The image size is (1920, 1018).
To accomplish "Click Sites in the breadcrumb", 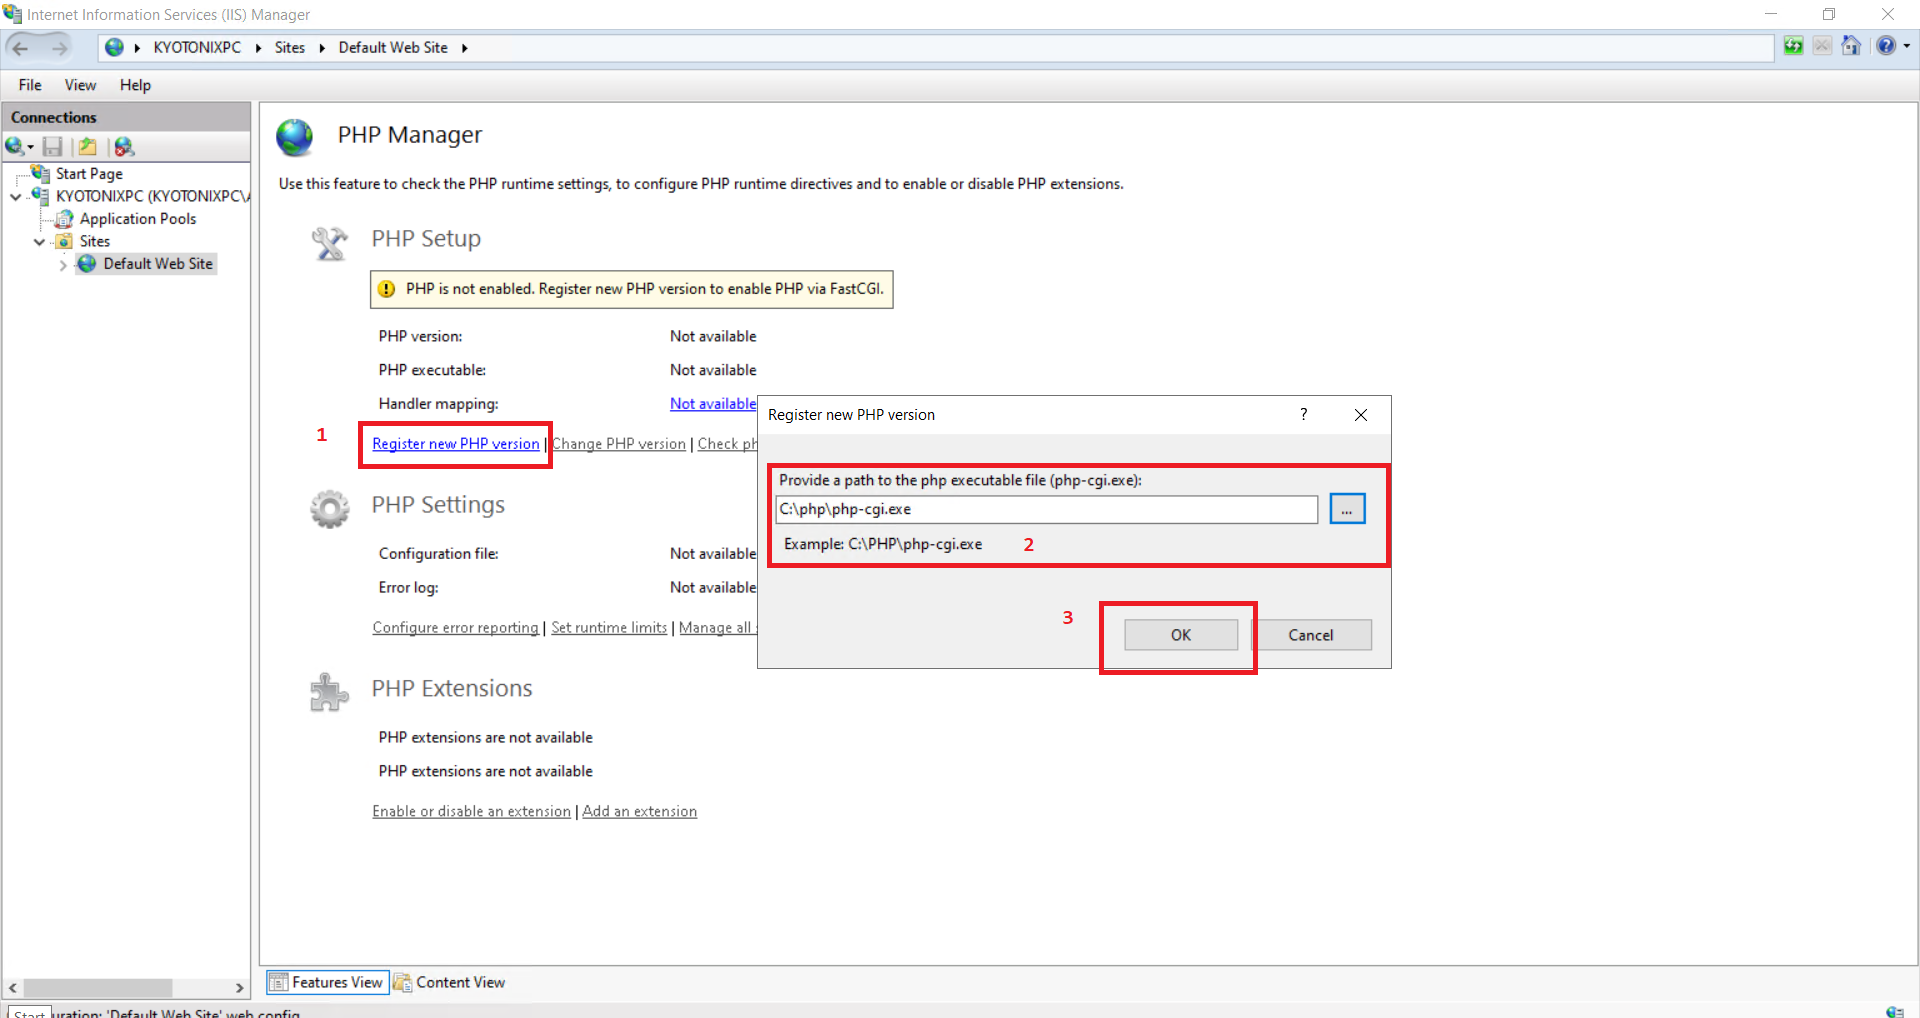I will tap(290, 47).
